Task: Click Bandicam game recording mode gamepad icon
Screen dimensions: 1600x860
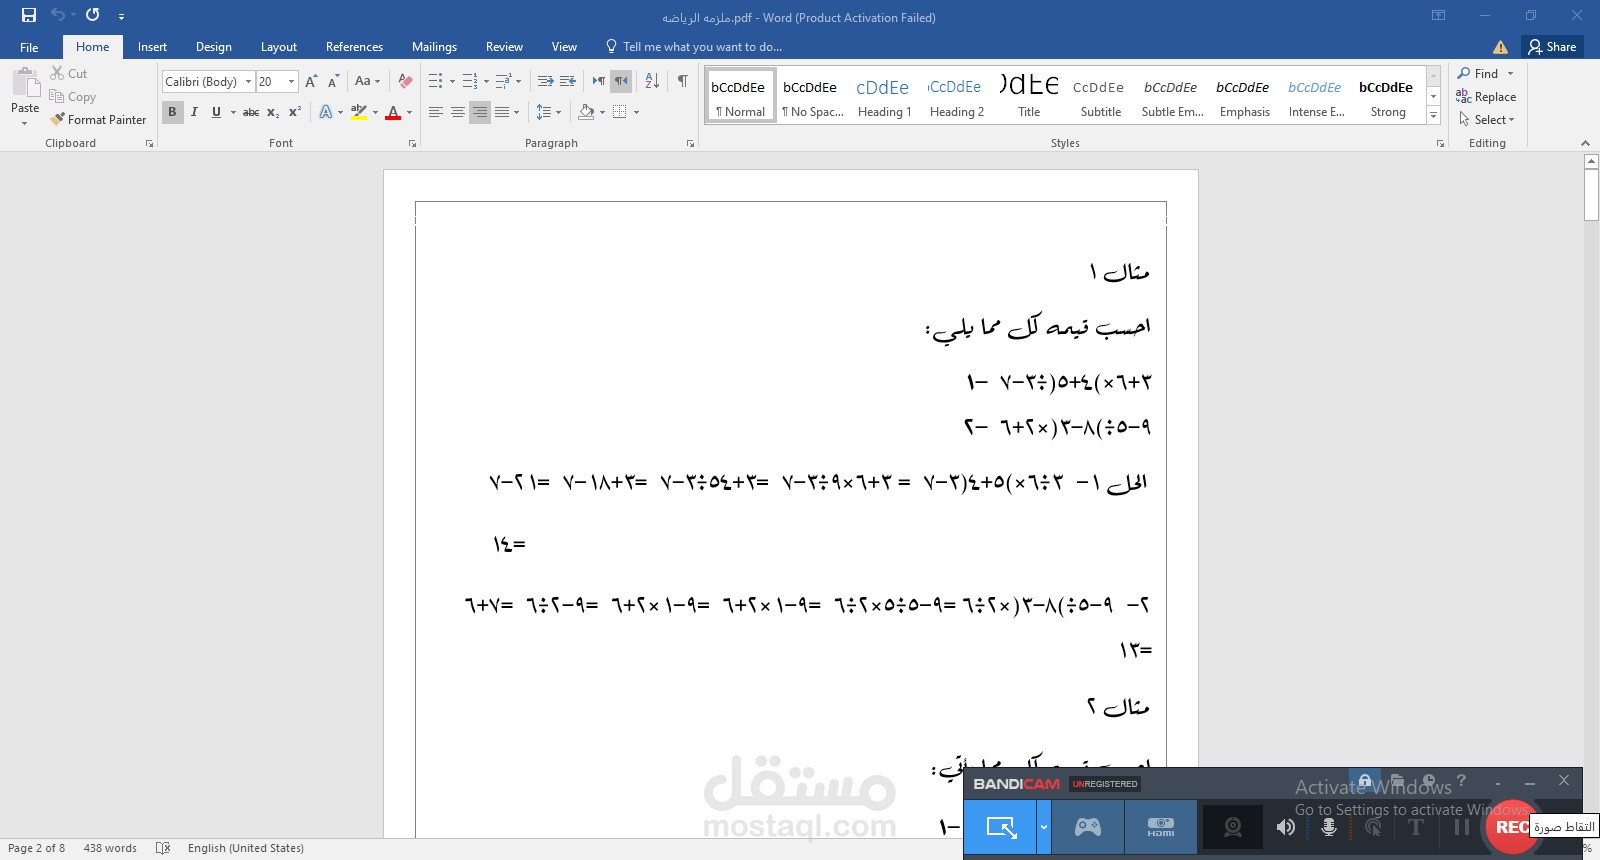Action: tap(1088, 827)
